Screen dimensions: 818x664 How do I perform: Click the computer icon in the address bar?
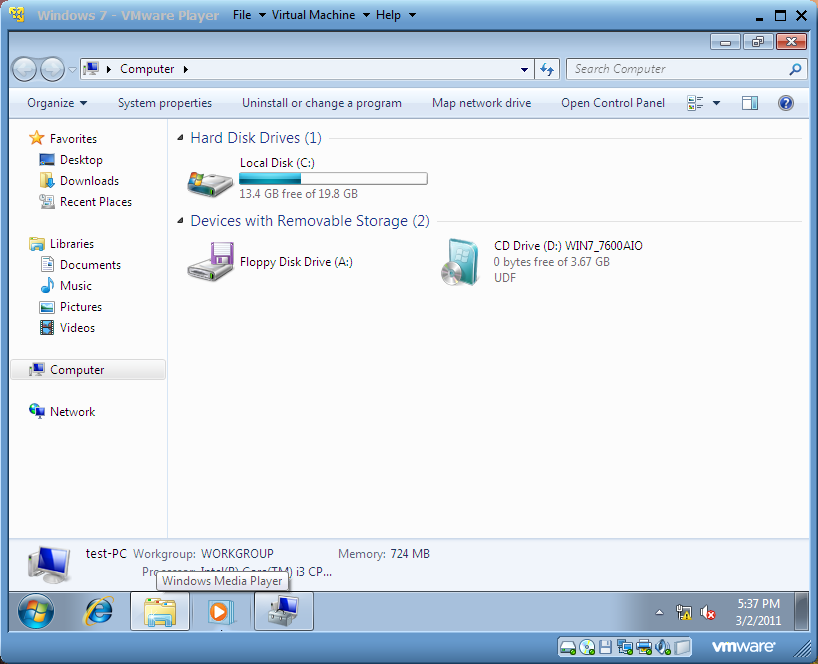point(91,69)
